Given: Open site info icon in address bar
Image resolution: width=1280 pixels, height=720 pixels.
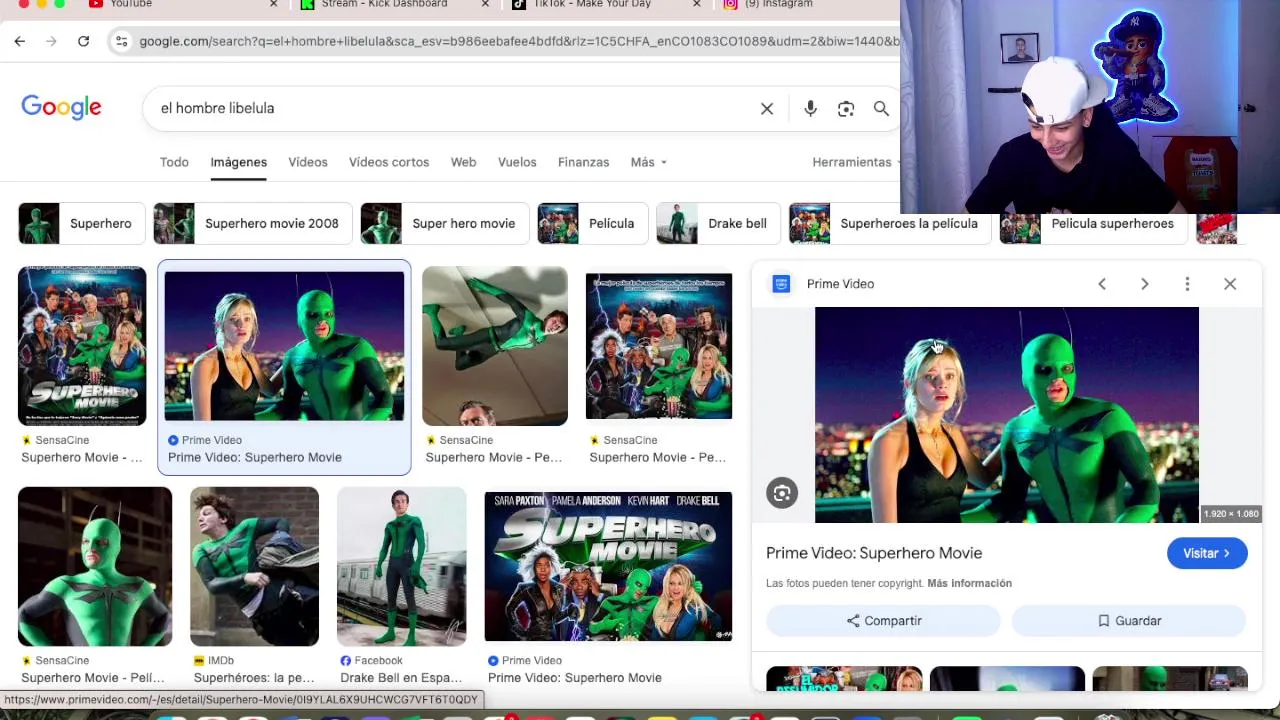Looking at the screenshot, I should pyautogui.click(x=121, y=41).
